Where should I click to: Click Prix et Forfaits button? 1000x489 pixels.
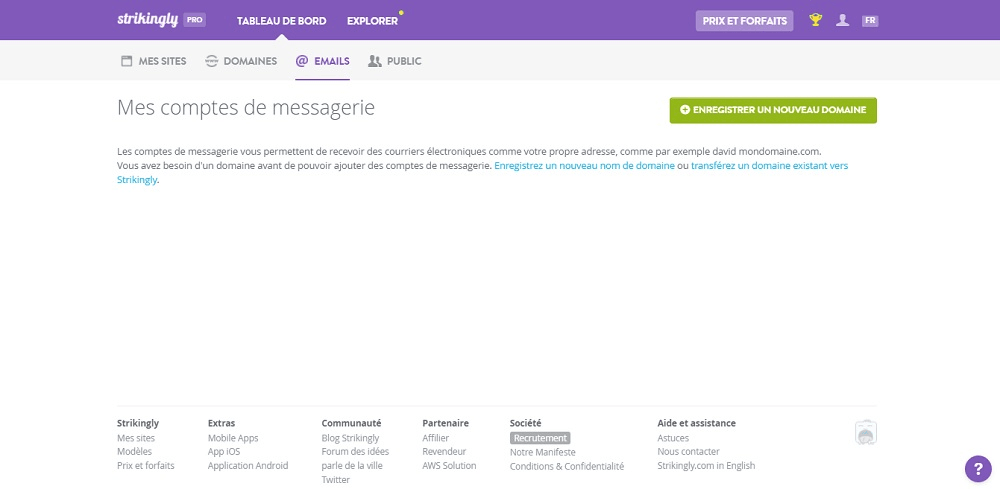[x=744, y=21]
